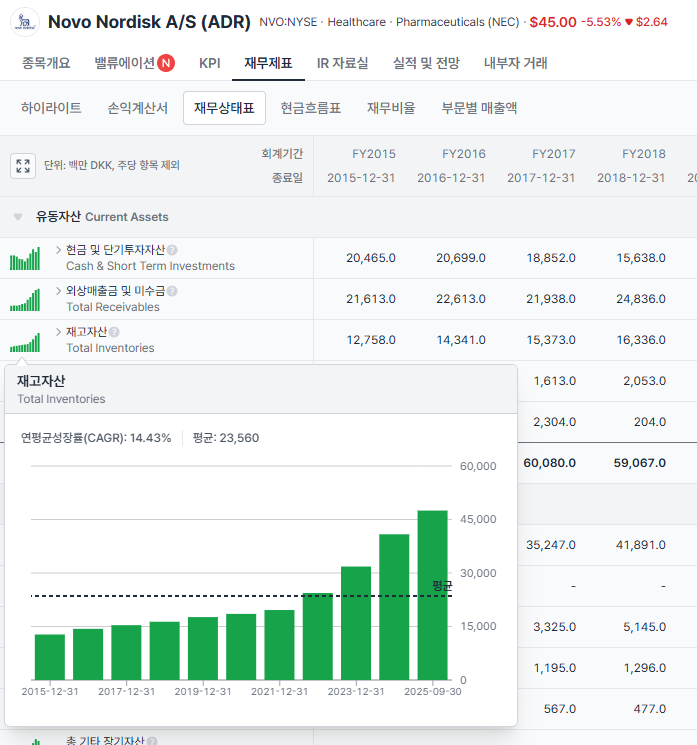Open the 종목개요 tab

46,63
